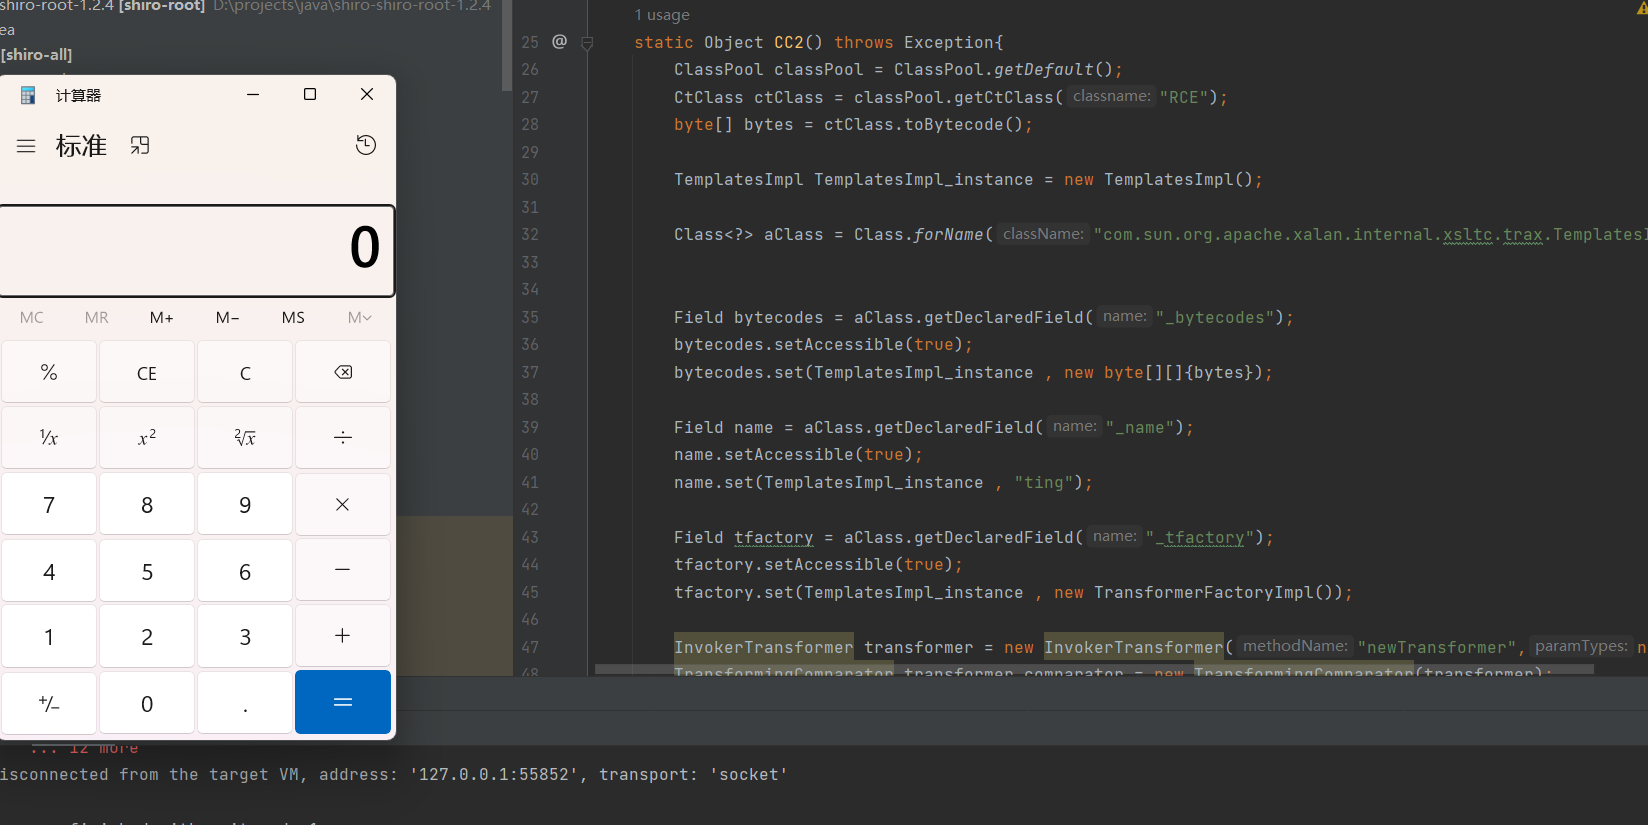Tap digit 1 on calculator
Screen dimensions: 1648x825
click(x=49, y=636)
